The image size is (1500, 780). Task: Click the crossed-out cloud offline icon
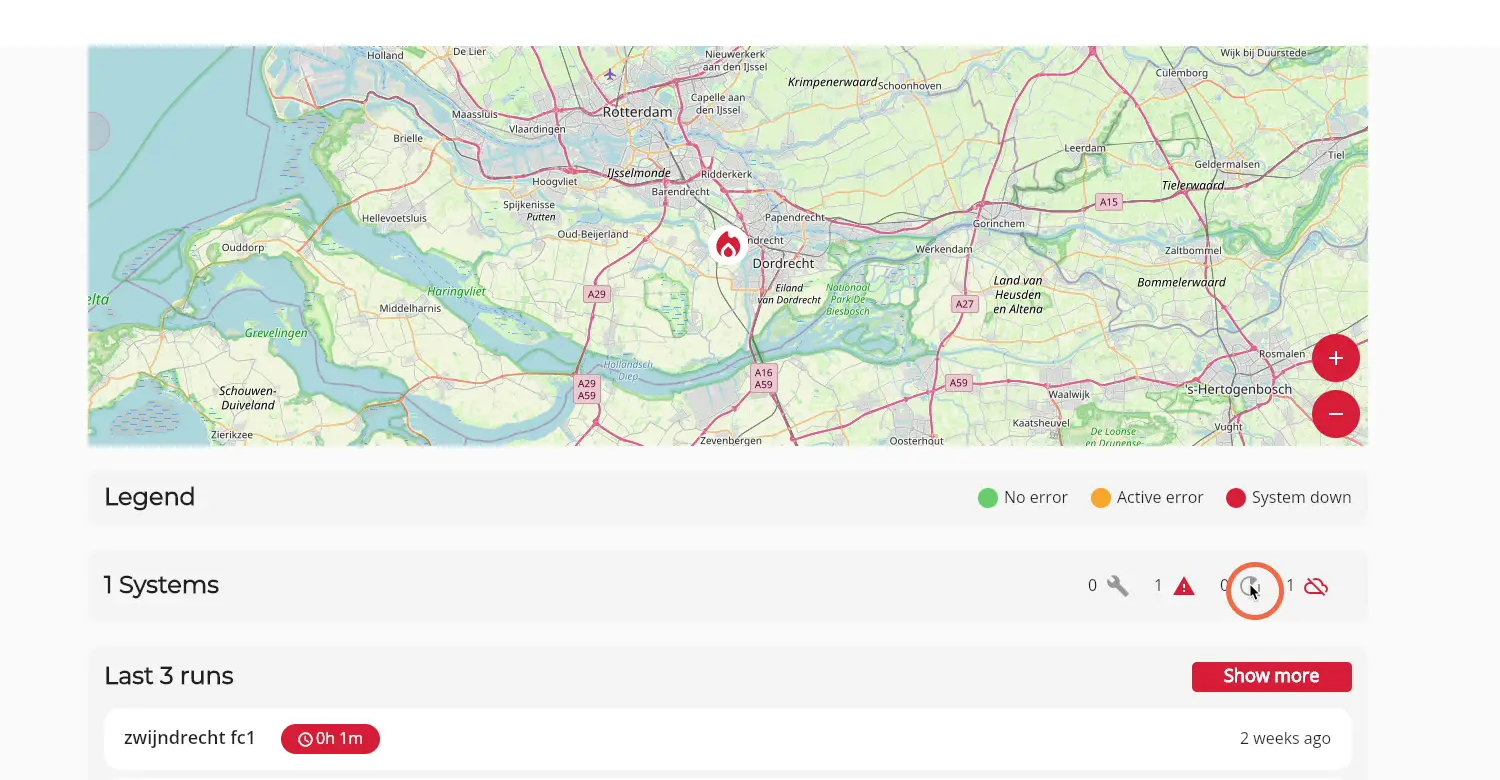tap(1316, 586)
